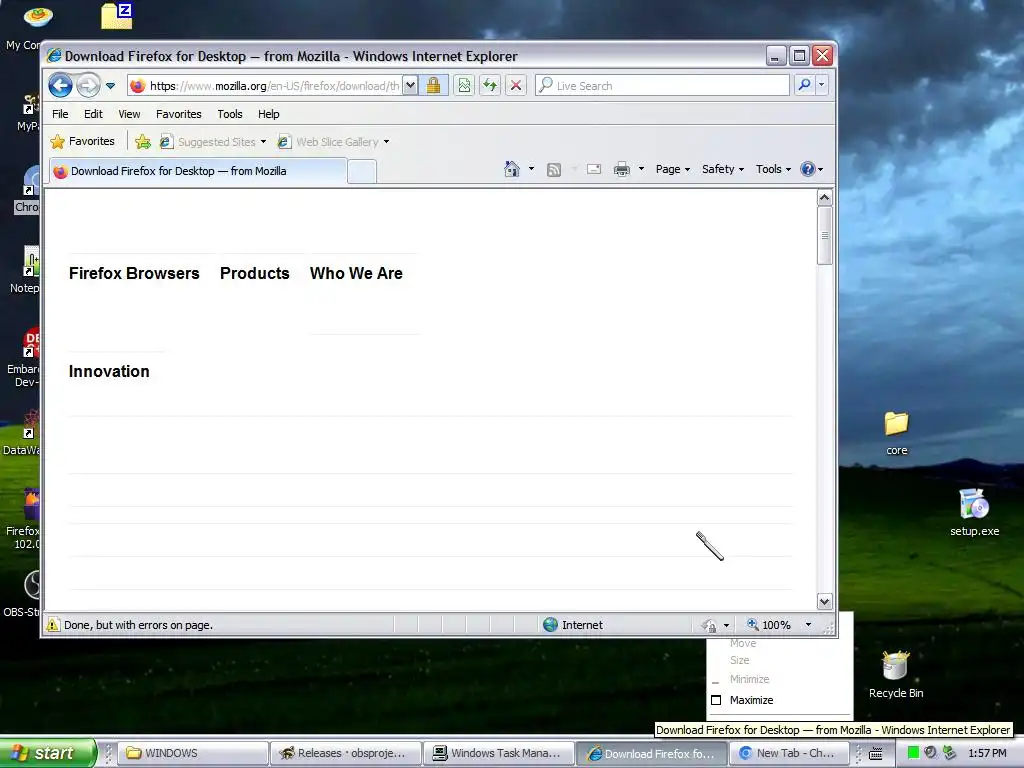Open search provider options dropdown

click(822, 85)
